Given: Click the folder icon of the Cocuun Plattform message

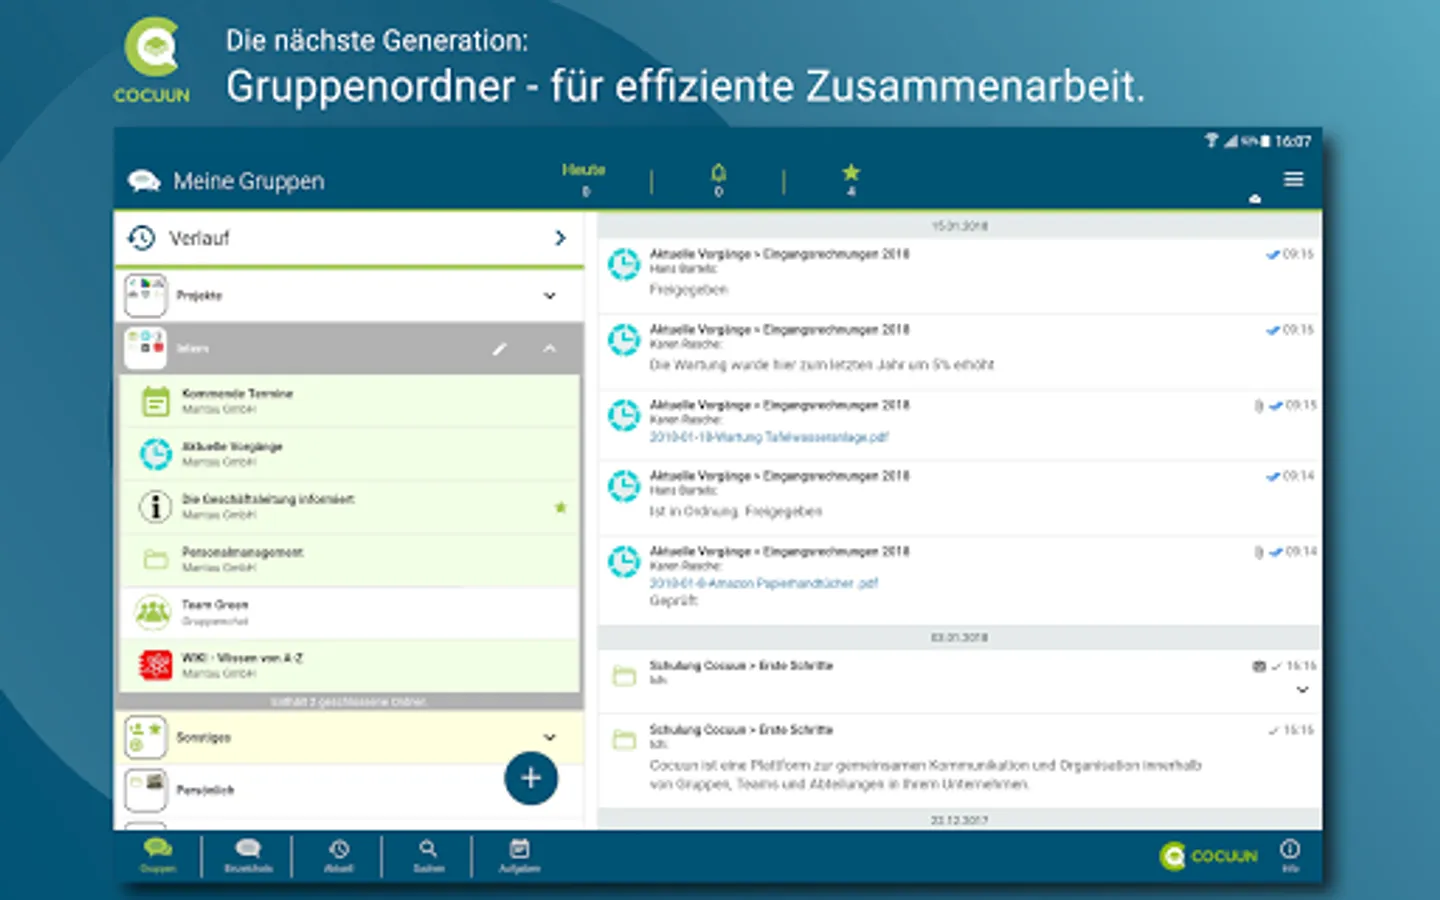Looking at the screenshot, I should [624, 741].
